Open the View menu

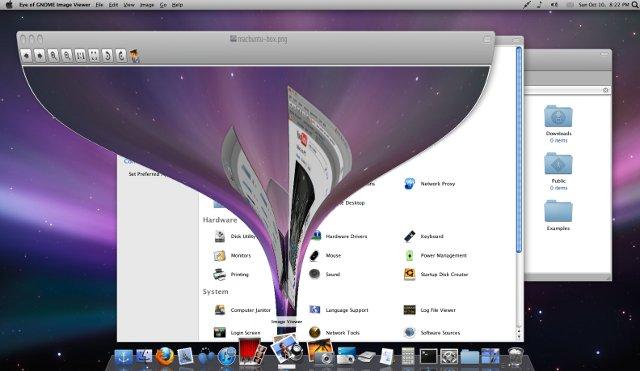coord(129,5)
